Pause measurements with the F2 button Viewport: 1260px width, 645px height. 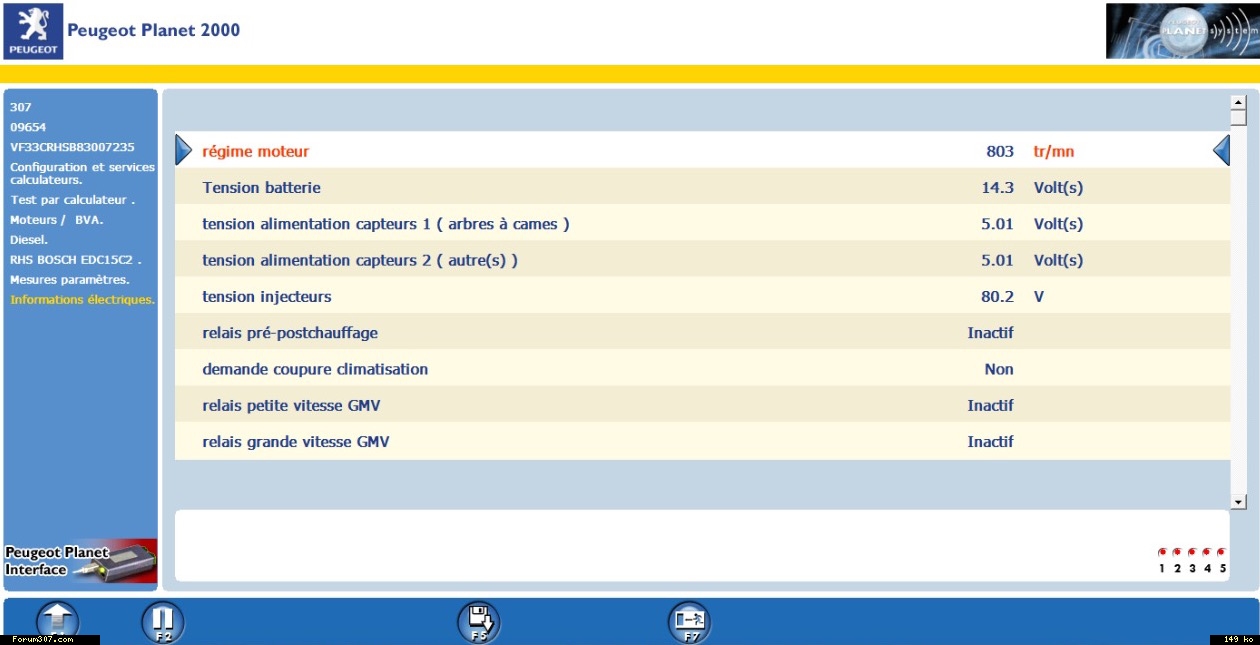coord(163,621)
